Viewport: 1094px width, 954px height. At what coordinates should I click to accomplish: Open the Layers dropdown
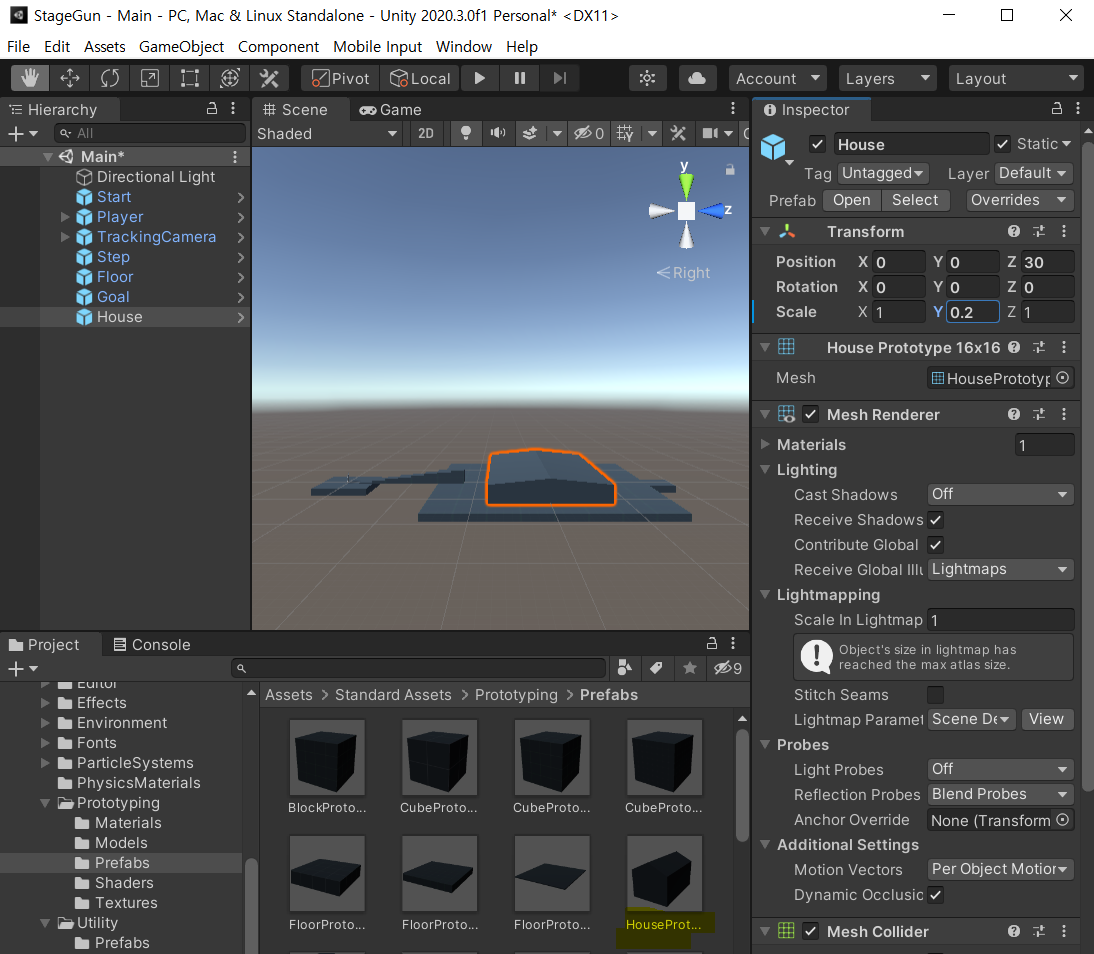[887, 78]
